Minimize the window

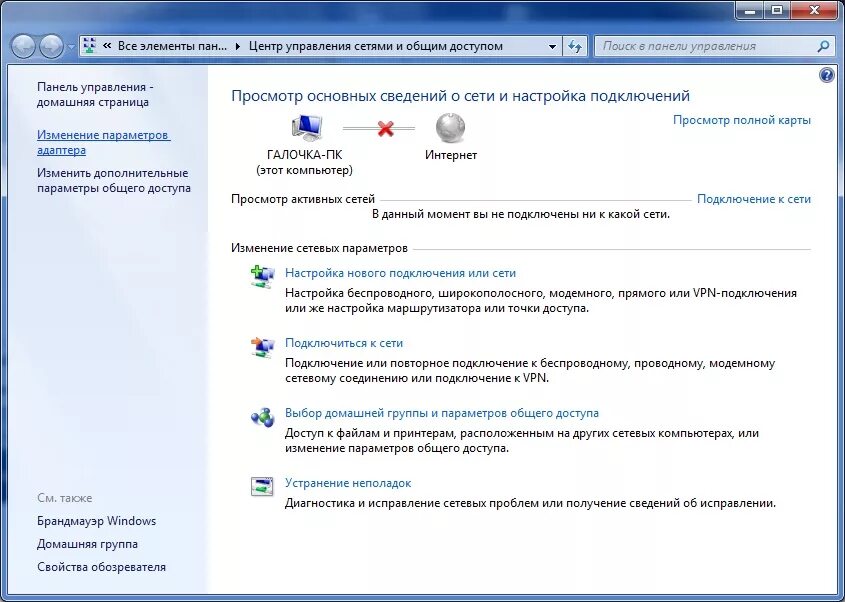tap(751, 10)
